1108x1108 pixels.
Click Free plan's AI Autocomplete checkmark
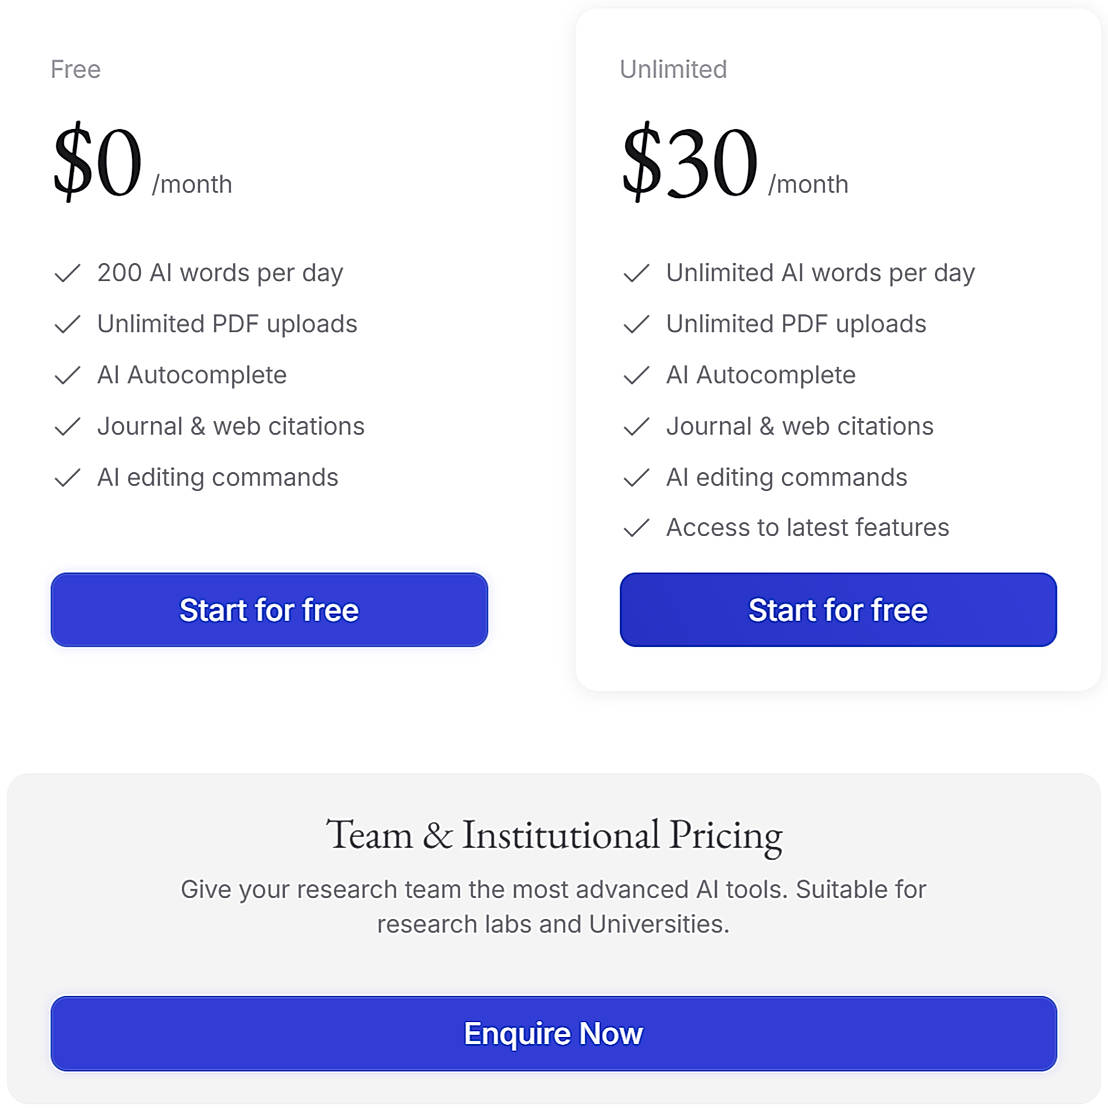[67, 375]
